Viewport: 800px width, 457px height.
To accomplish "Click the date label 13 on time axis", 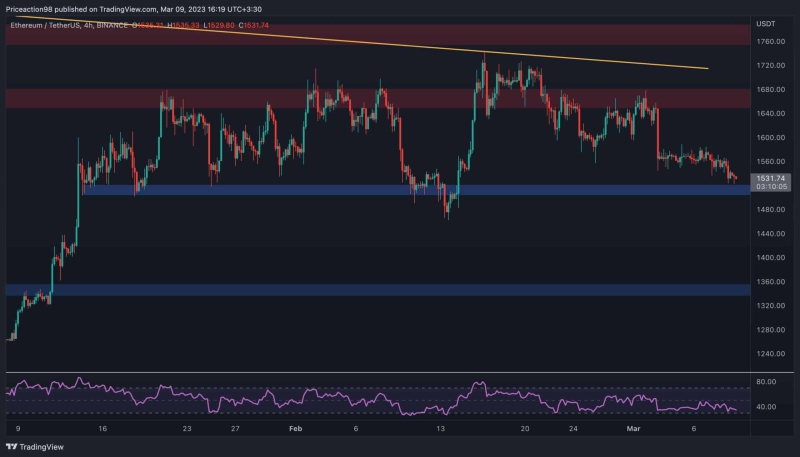I will (440, 428).
